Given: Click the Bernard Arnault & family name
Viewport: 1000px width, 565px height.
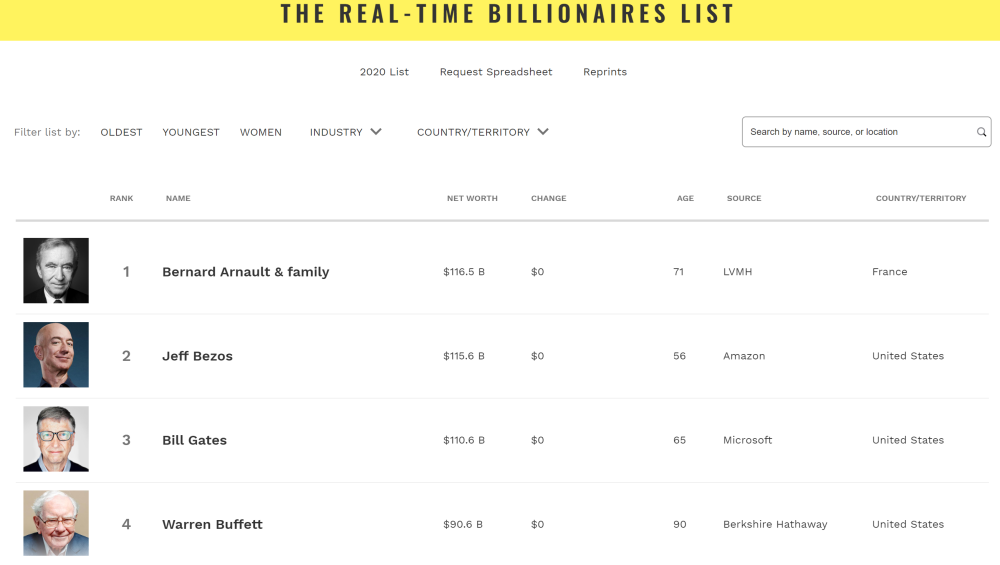Looking at the screenshot, I should click(x=245, y=272).
